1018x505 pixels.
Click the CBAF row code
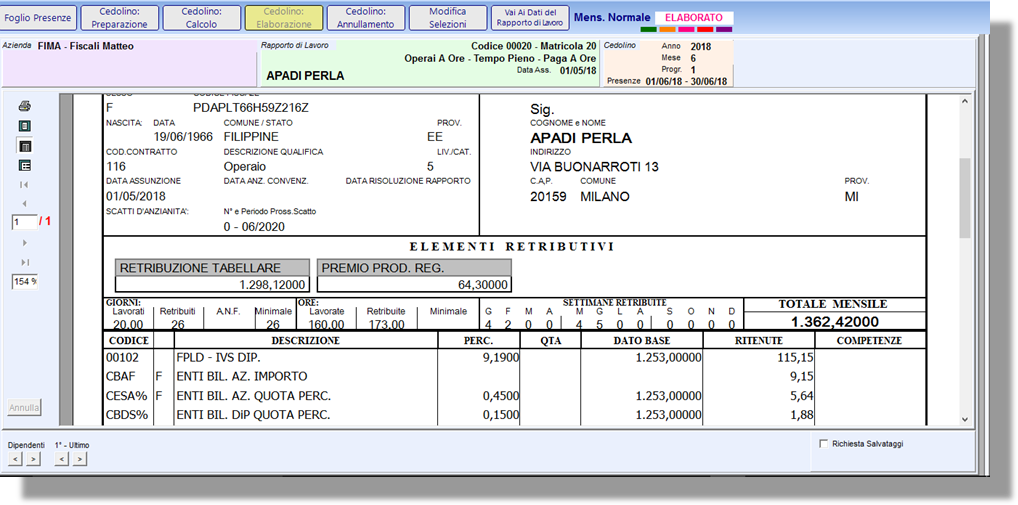(121, 376)
